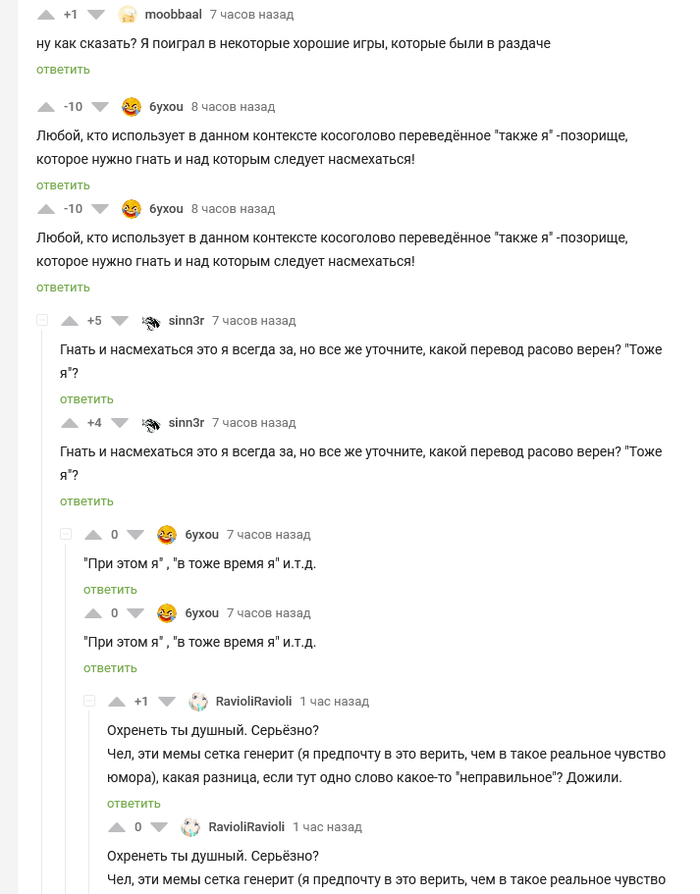
Task: Open the RavioliRavioli username on the +1 comment
Action: click(x=253, y=702)
